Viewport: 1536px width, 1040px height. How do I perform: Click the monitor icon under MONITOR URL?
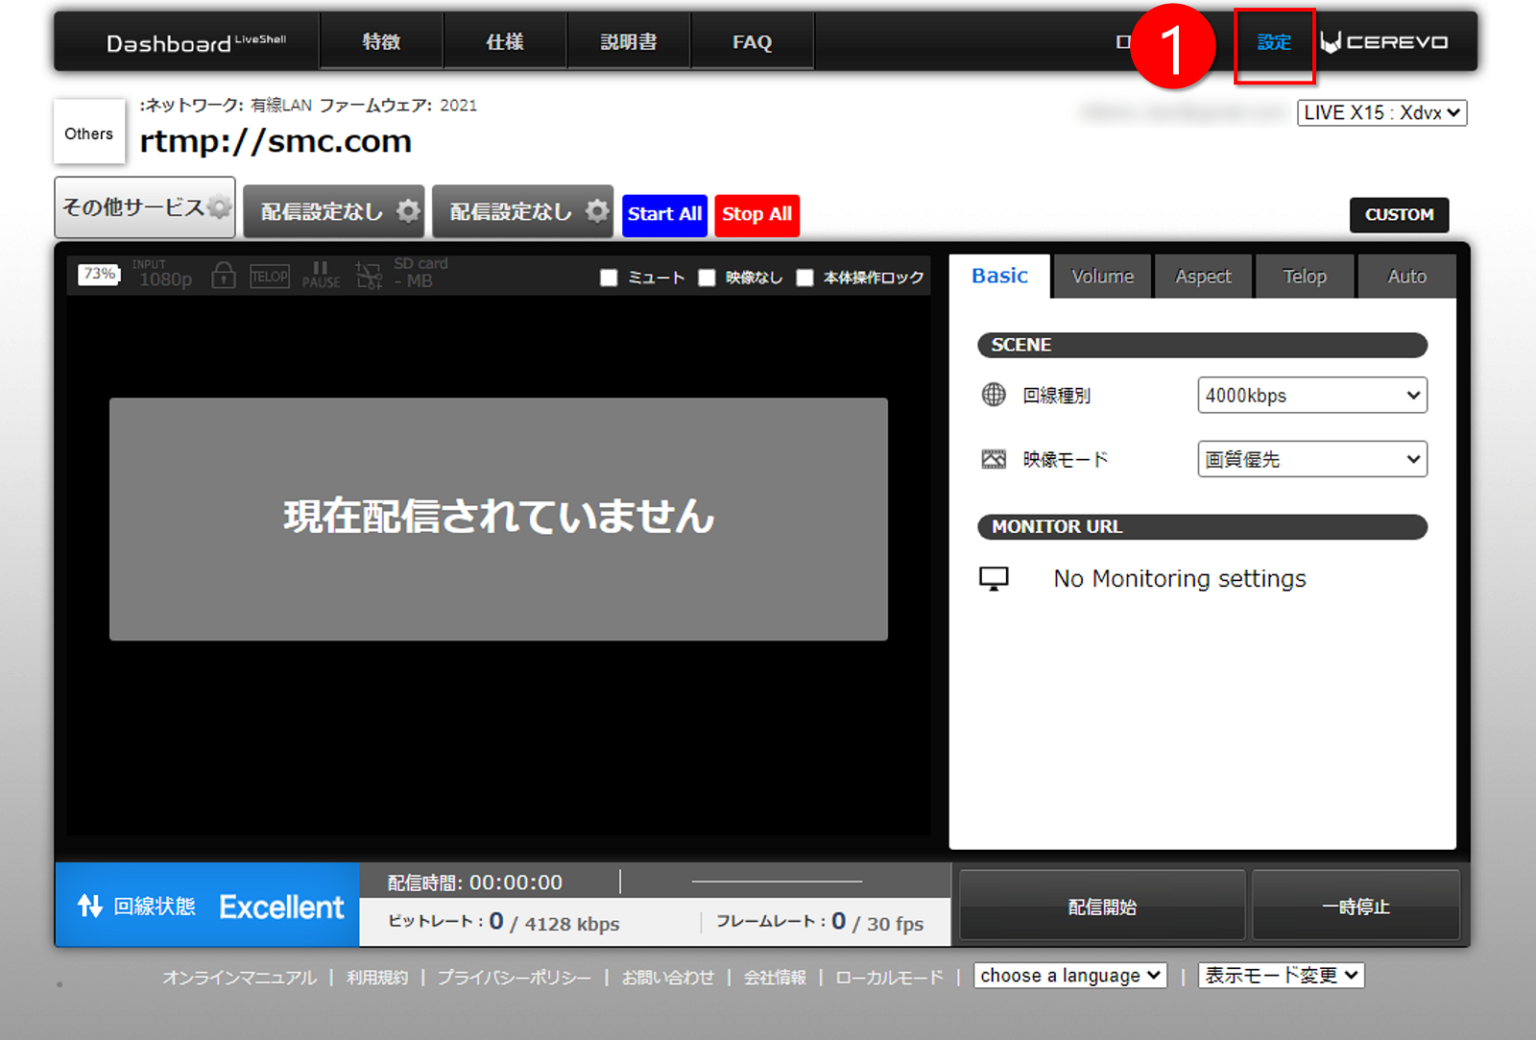tap(994, 578)
